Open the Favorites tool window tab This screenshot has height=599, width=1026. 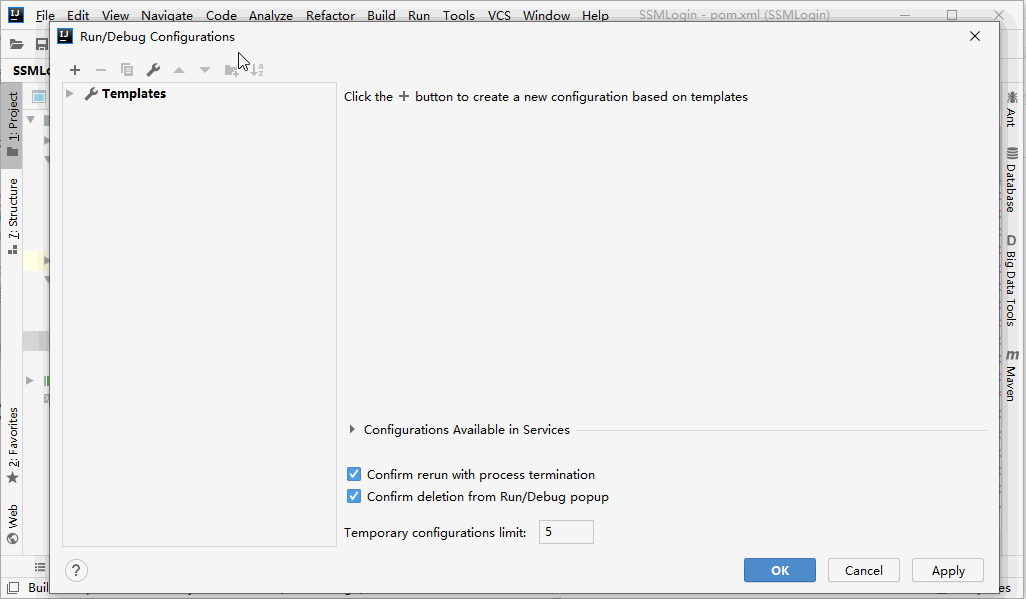click(x=12, y=445)
